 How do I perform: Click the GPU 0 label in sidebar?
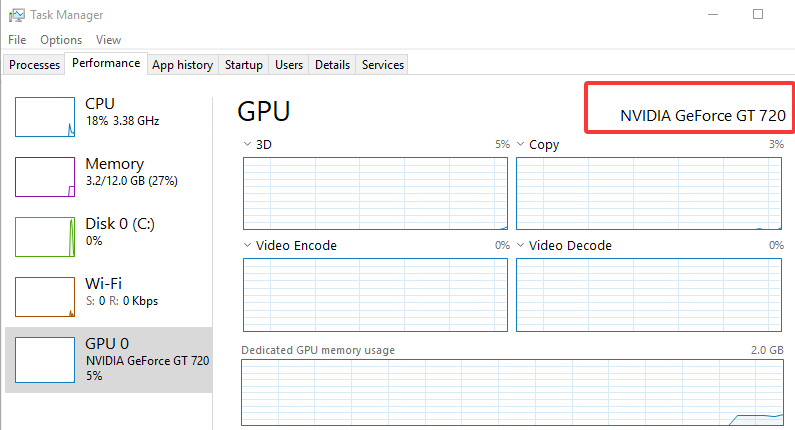107,343
